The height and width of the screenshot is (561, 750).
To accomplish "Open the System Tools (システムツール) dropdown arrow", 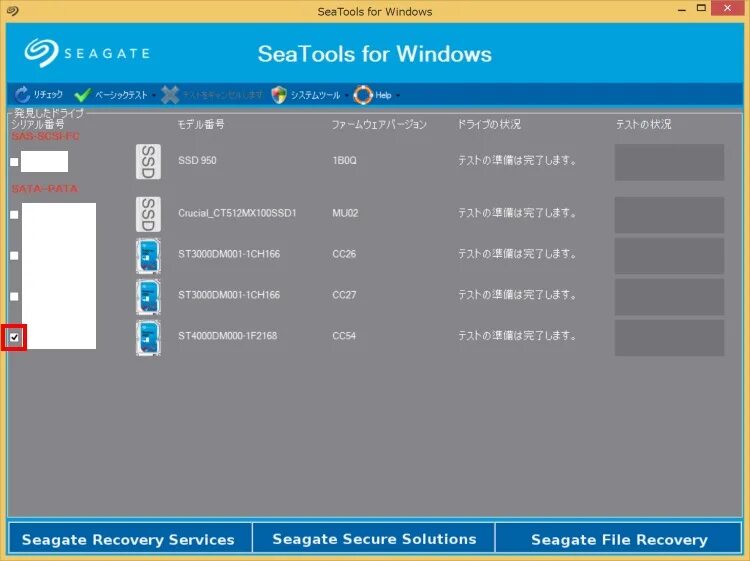I will click(346, 96).
